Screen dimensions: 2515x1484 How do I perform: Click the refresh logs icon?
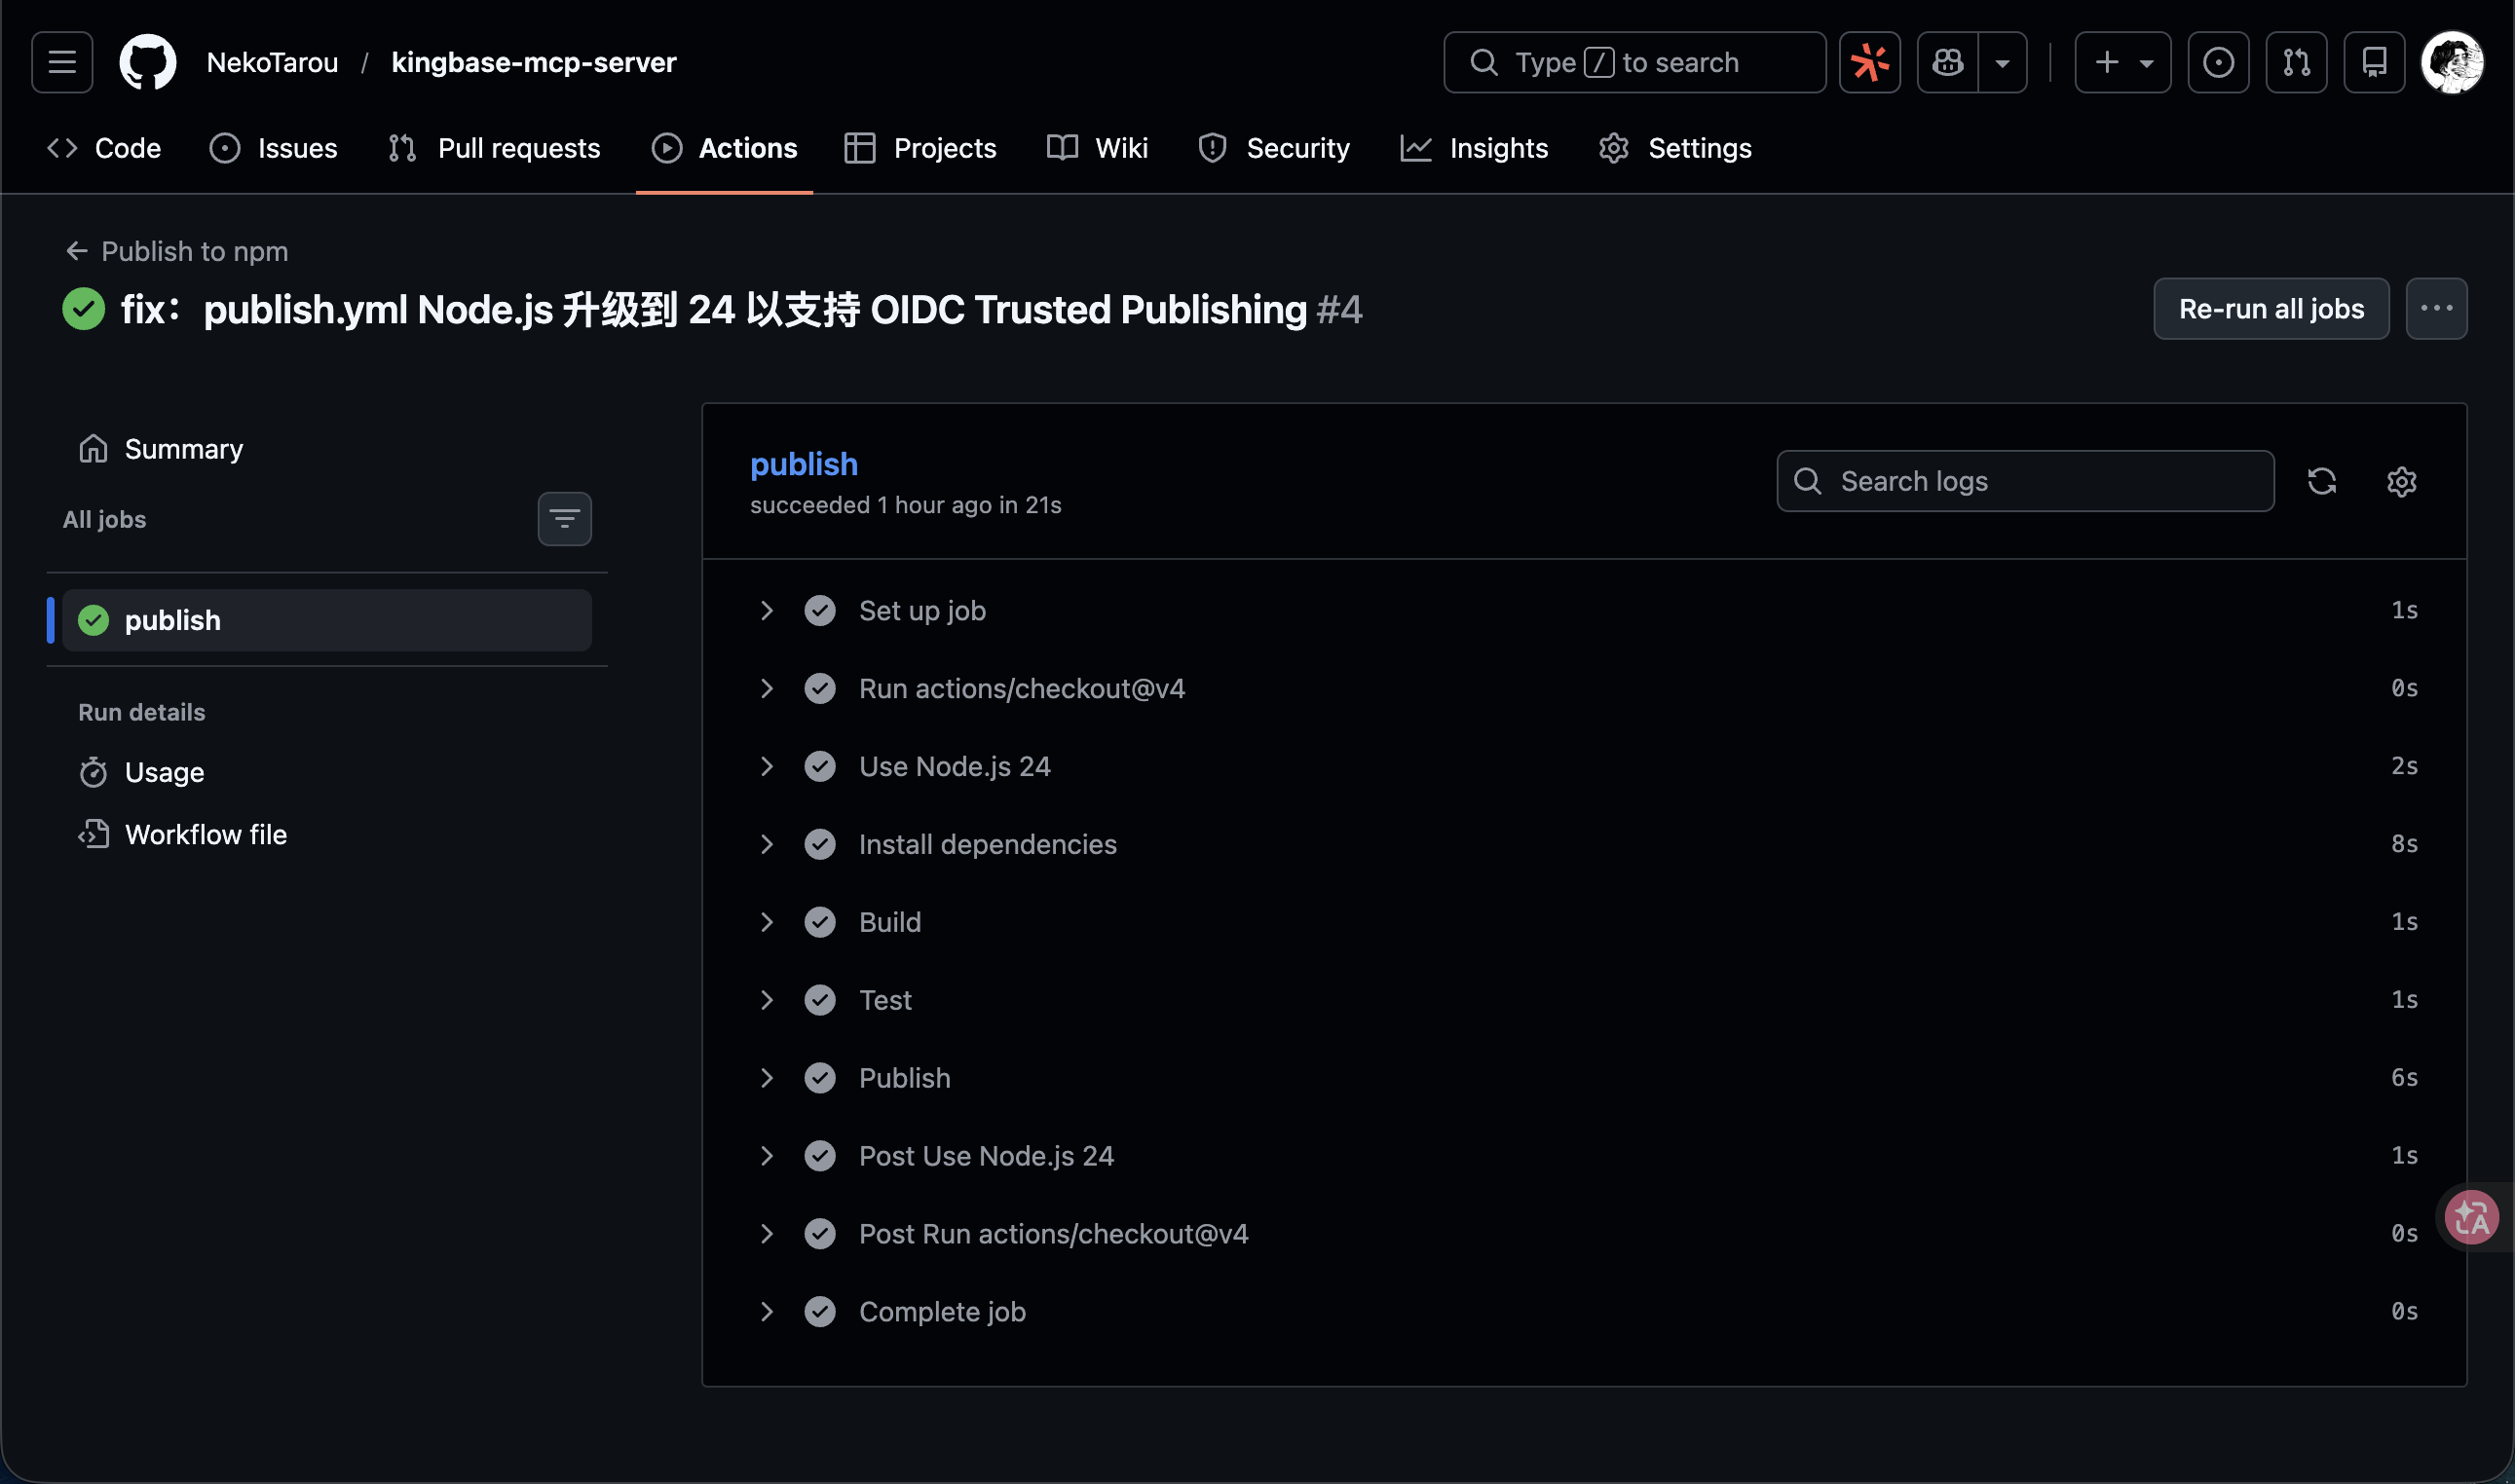tap(2321, 481)
